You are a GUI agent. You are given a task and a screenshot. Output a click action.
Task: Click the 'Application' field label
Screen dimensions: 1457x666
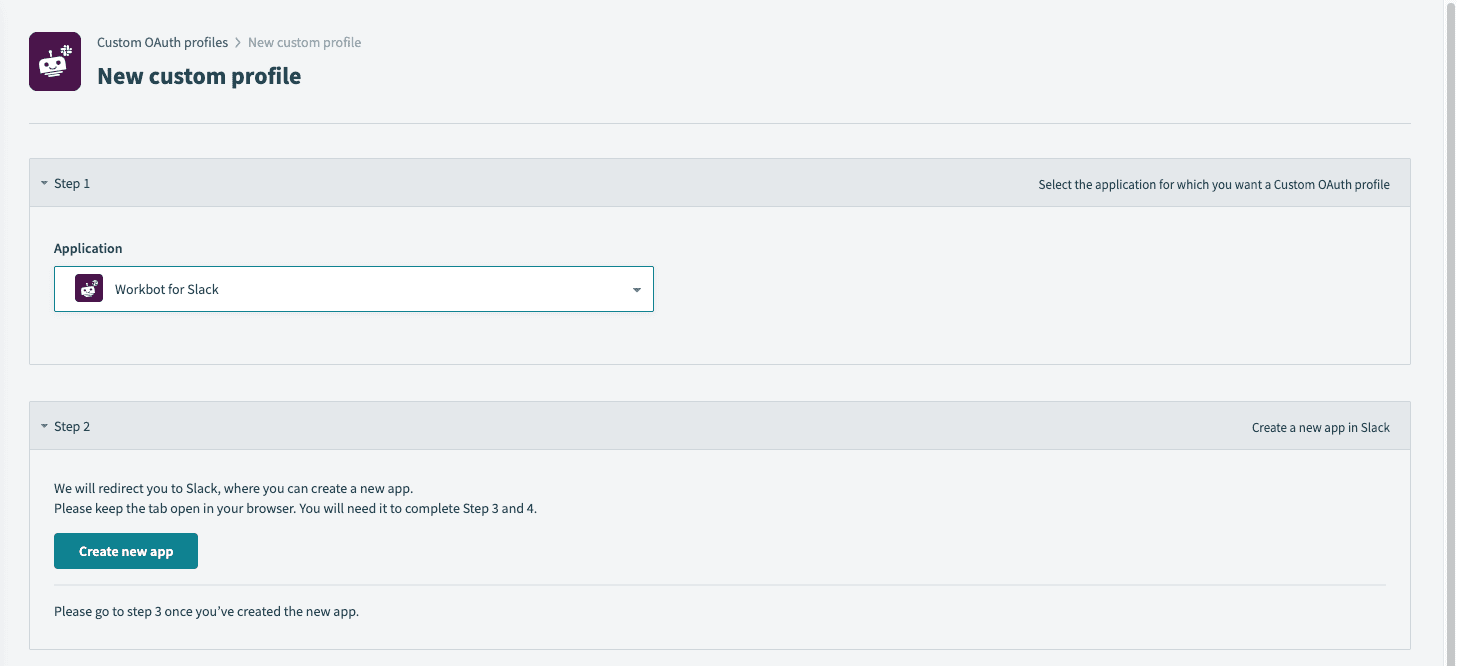(88, 248)
